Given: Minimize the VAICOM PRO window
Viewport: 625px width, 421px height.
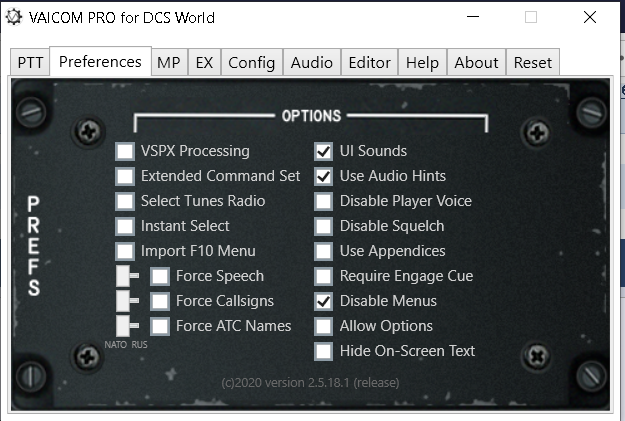Looking at the screenshot, I should [473, 17].
